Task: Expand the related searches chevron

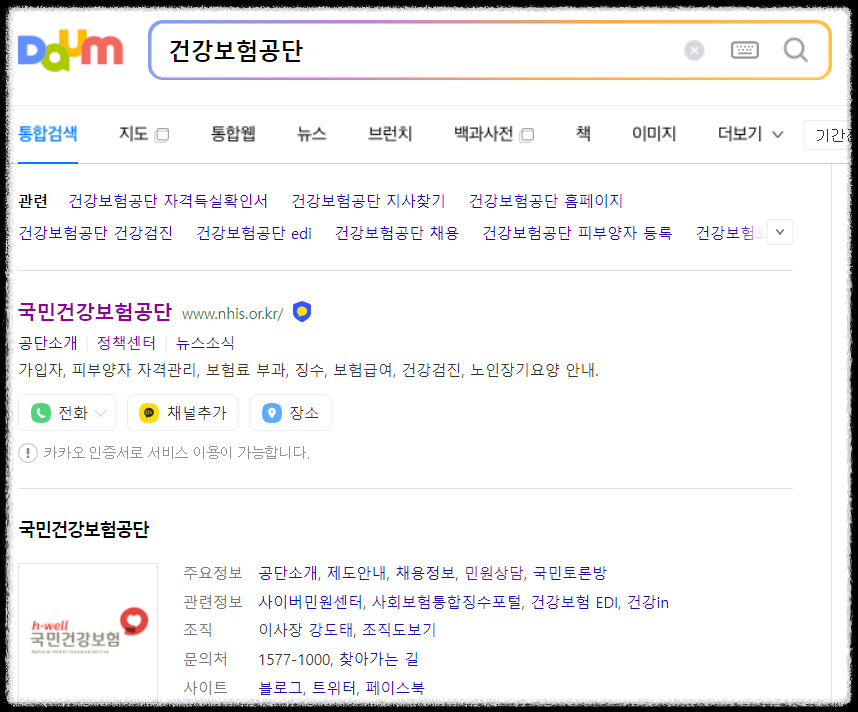Action: 780,232
